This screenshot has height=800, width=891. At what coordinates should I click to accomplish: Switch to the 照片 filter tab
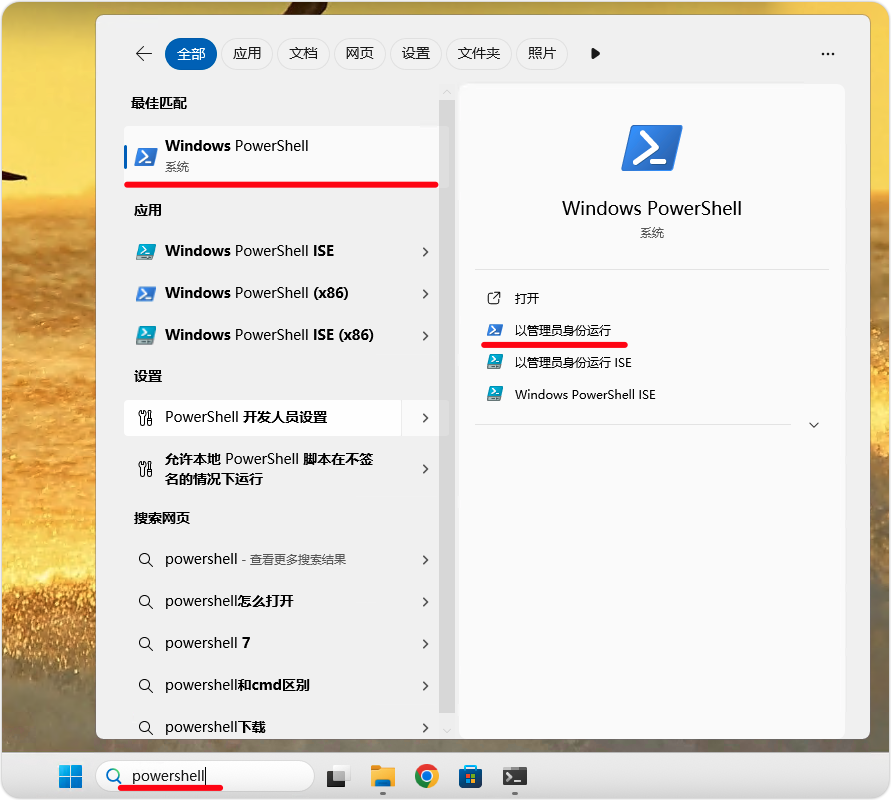pos(542,54)
